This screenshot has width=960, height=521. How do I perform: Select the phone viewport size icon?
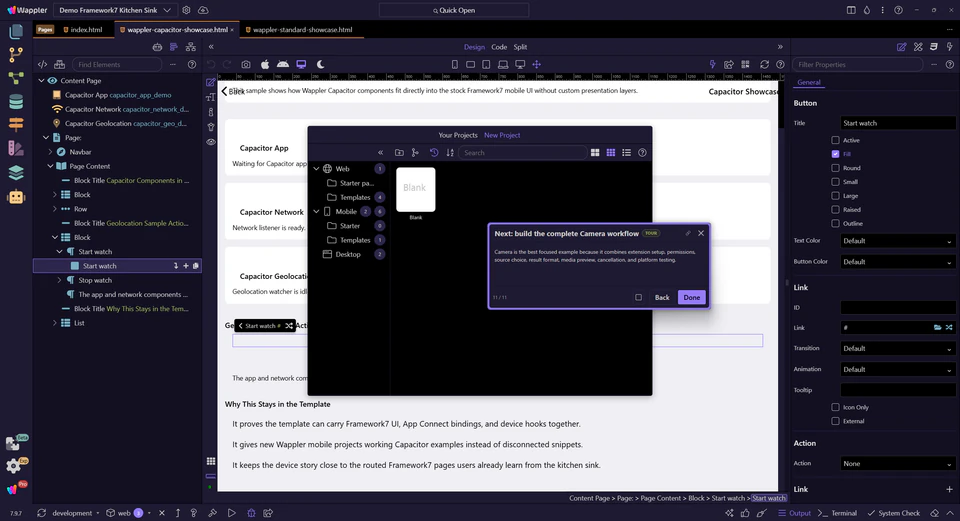(x=454, y=64)
